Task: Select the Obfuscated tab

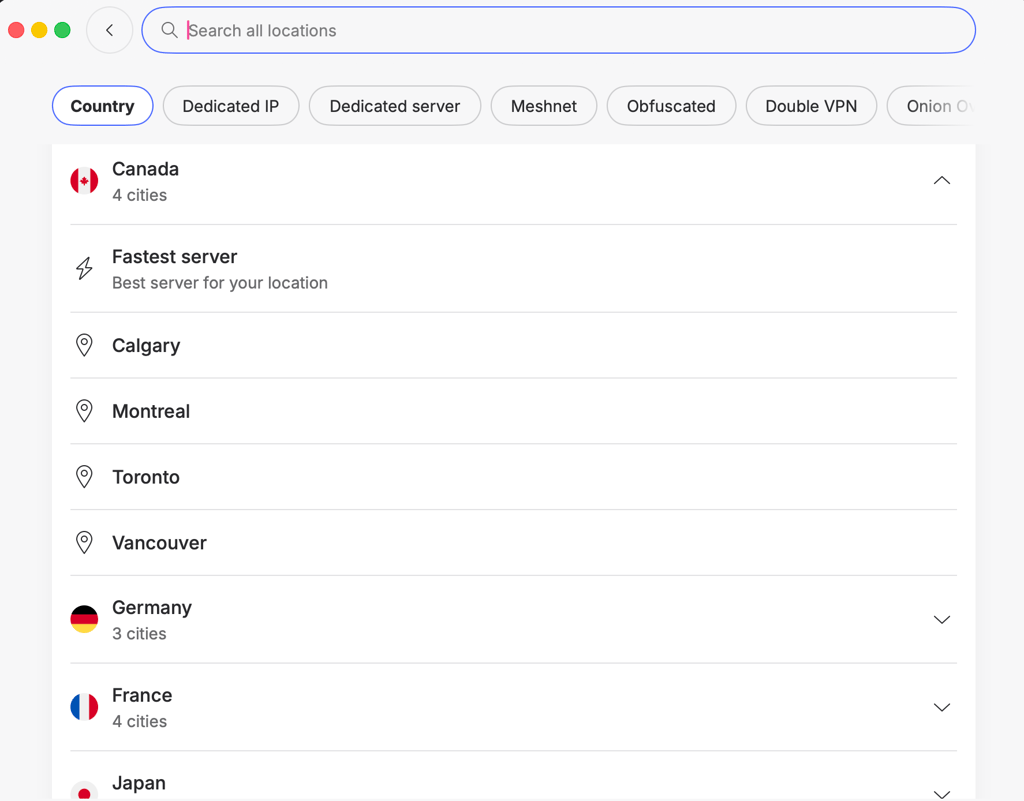Action: pos(671,106)
